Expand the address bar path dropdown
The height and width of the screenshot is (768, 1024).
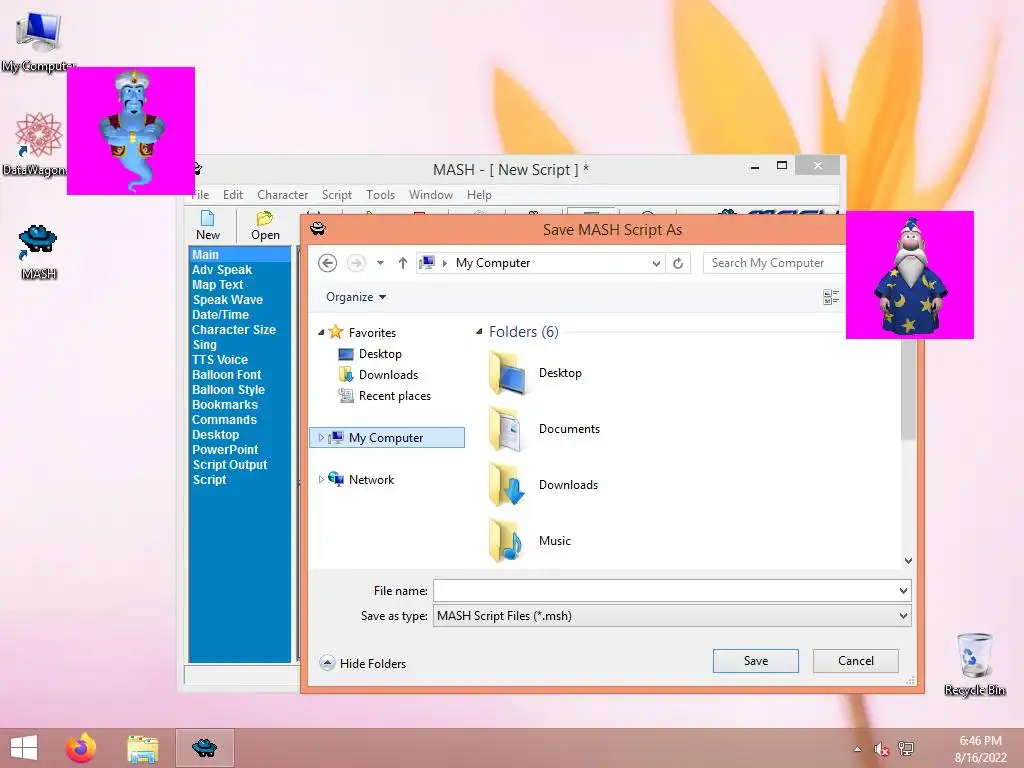(656, 263)
